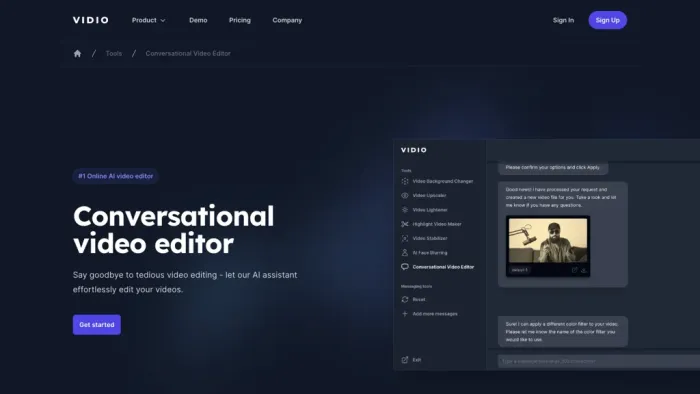
Task: Click the Exit icon in sidebar
Action: coord(405,360)
